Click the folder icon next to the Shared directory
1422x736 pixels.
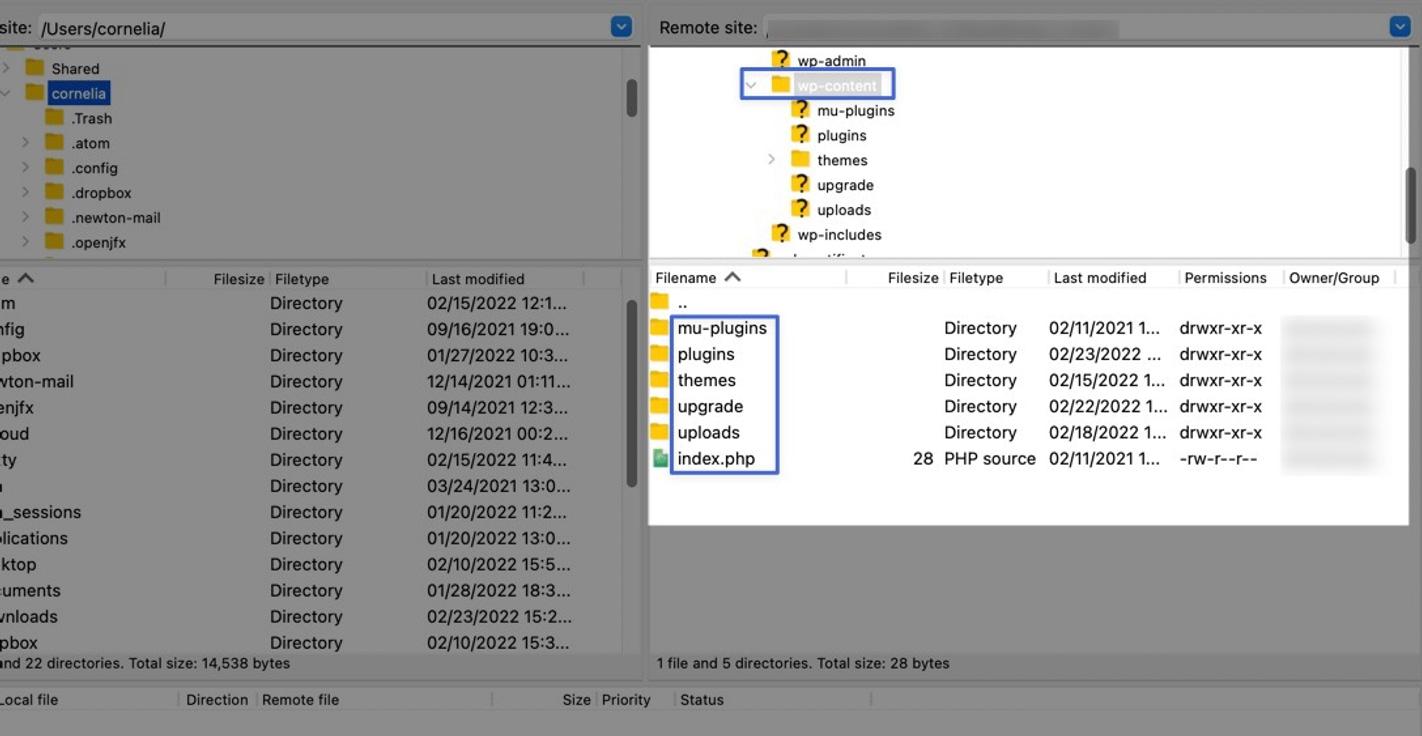[35, 68]
